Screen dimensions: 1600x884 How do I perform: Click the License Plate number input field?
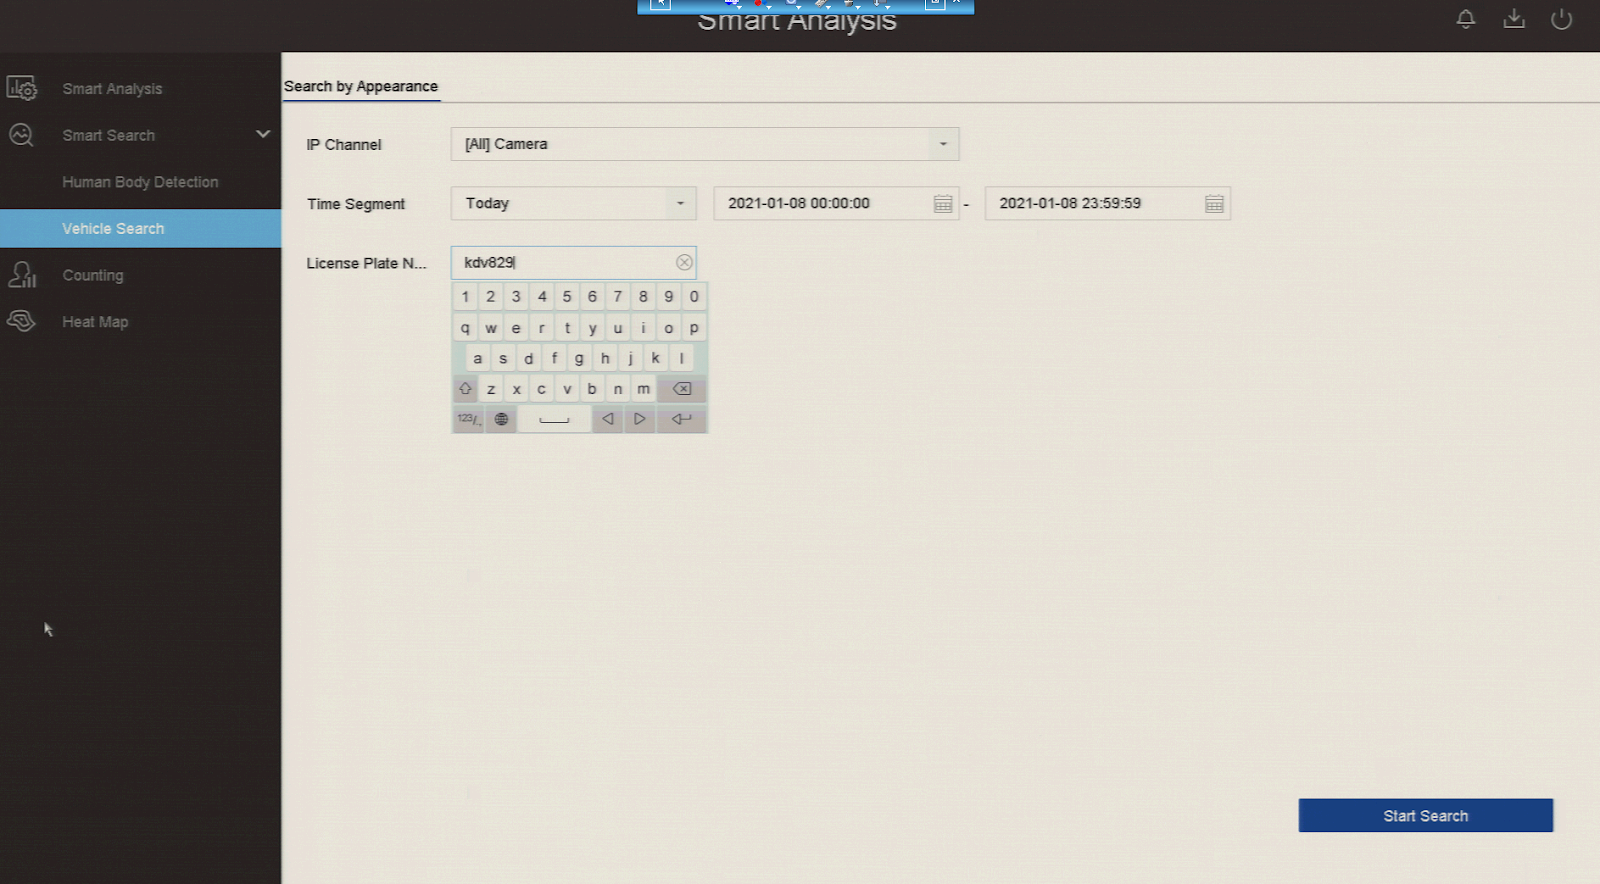(x=574, y=262)
